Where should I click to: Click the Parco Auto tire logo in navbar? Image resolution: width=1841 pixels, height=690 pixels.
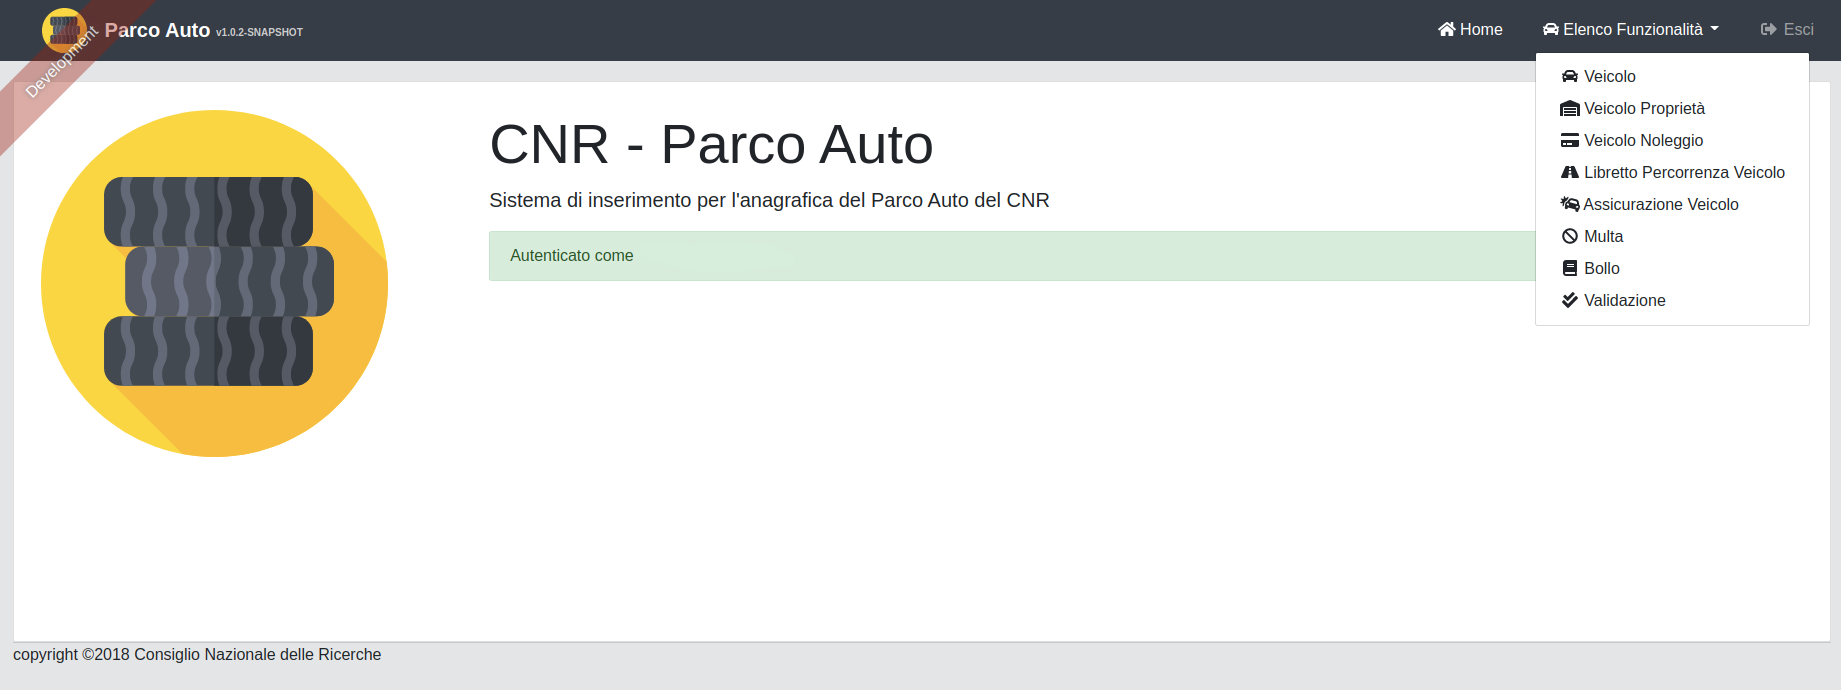click(x=64, y=30)
